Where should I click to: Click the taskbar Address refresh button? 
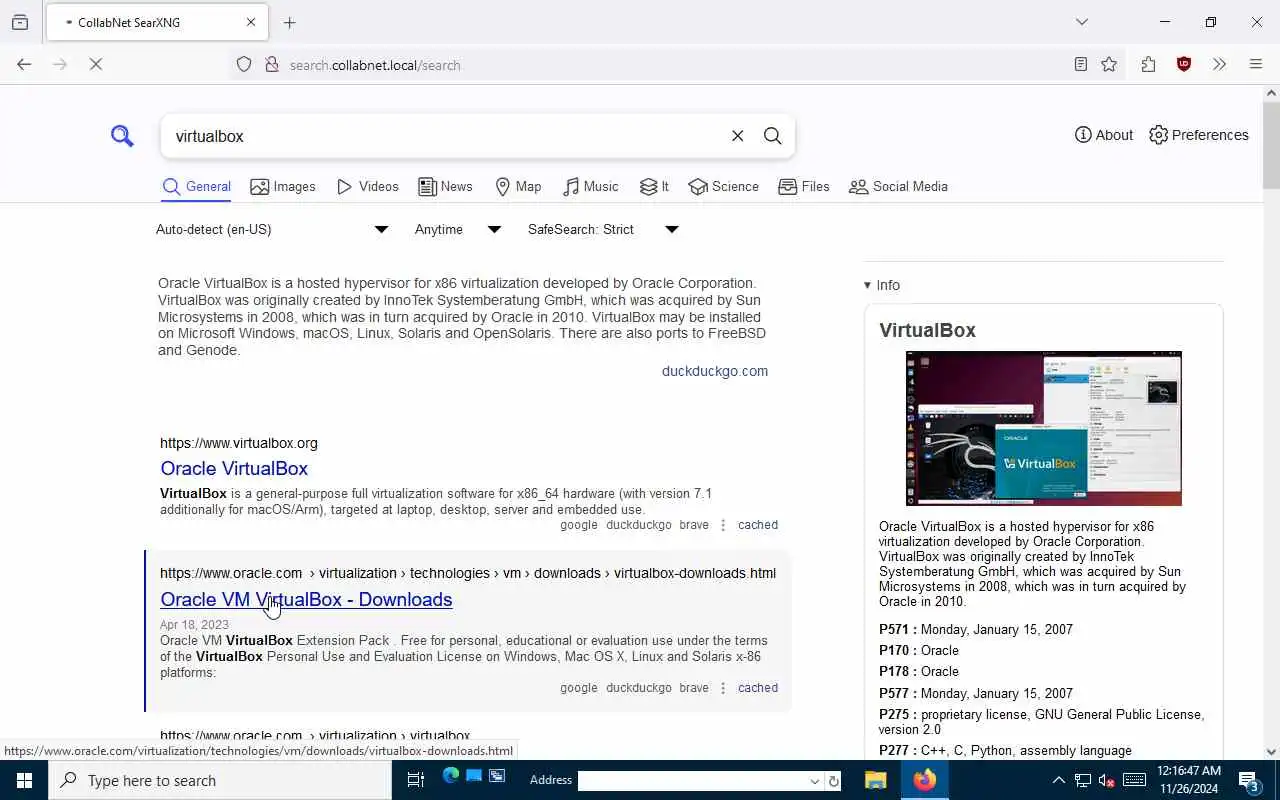tap(834, 781)
